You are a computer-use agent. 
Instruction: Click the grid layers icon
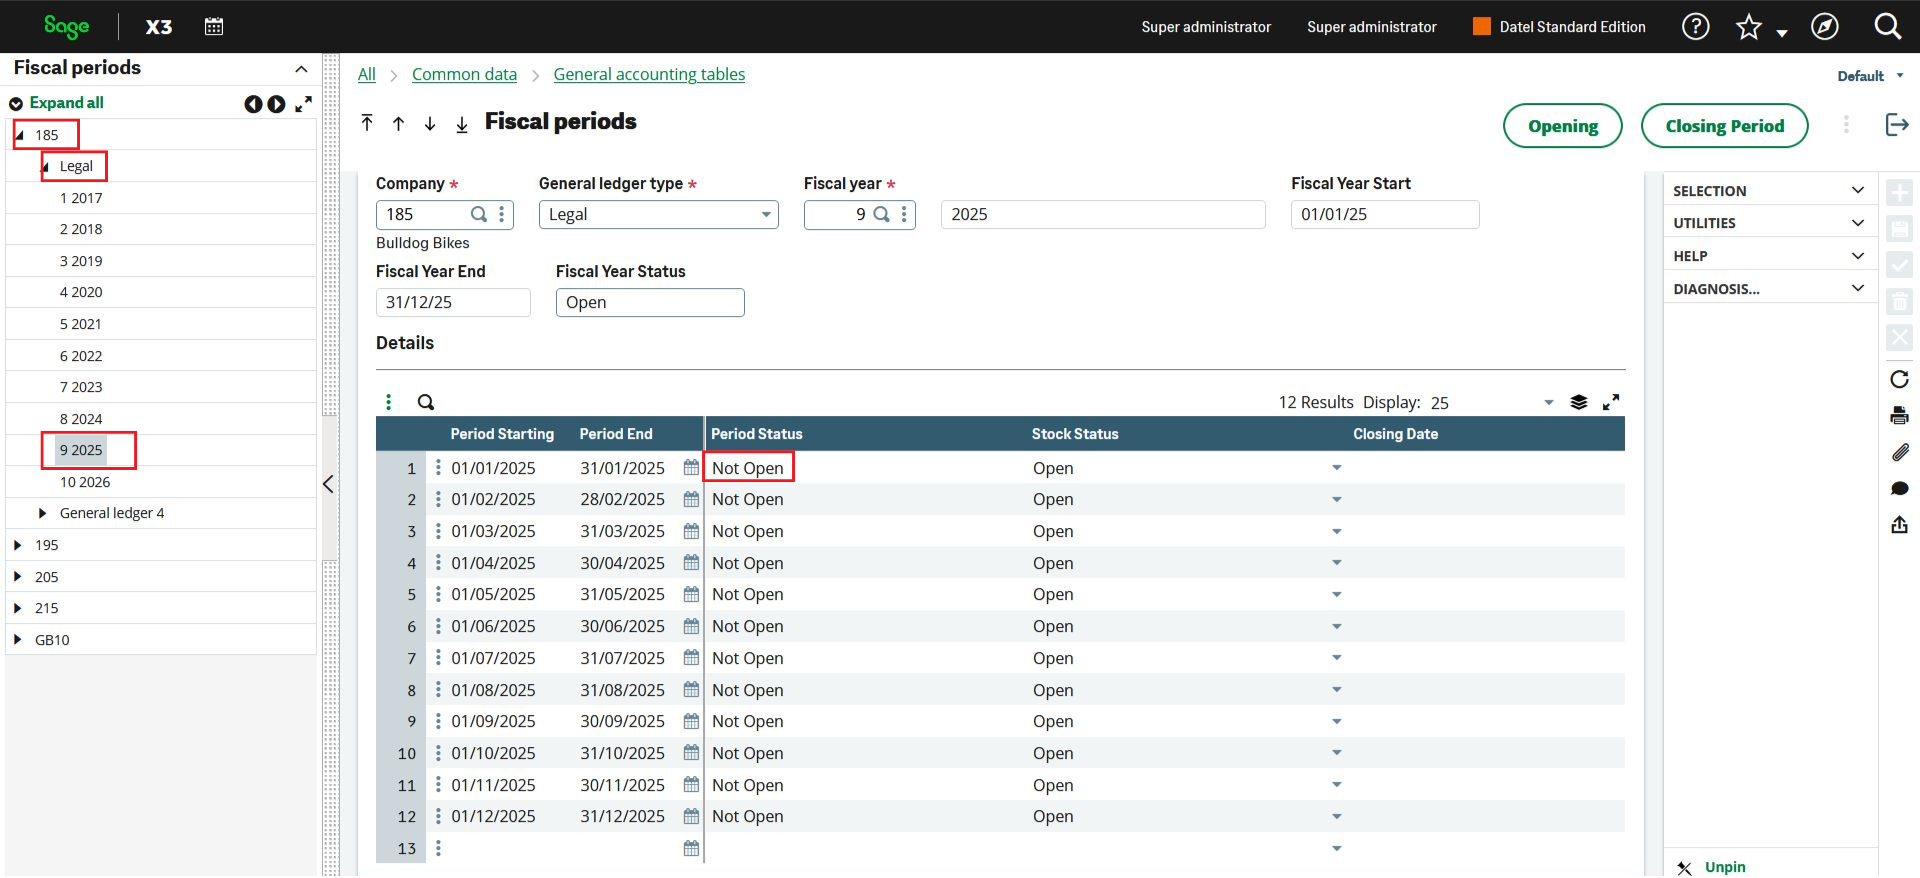coord(1578,402)
